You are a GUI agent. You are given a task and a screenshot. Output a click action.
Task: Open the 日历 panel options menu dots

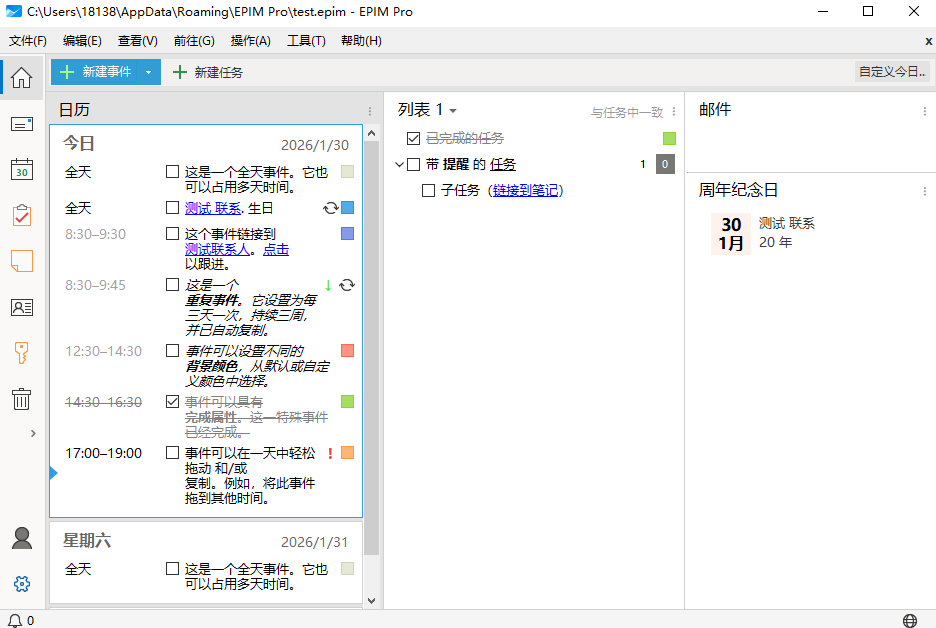370,112
